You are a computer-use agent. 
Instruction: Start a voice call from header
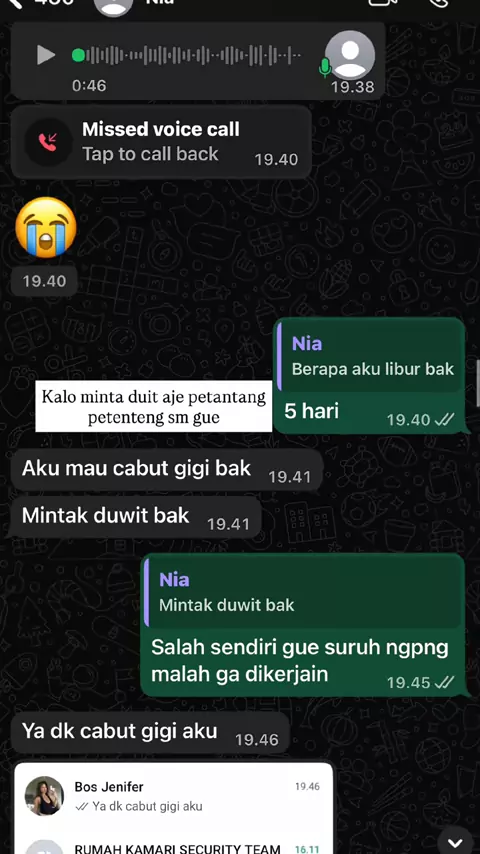(439, 3)
